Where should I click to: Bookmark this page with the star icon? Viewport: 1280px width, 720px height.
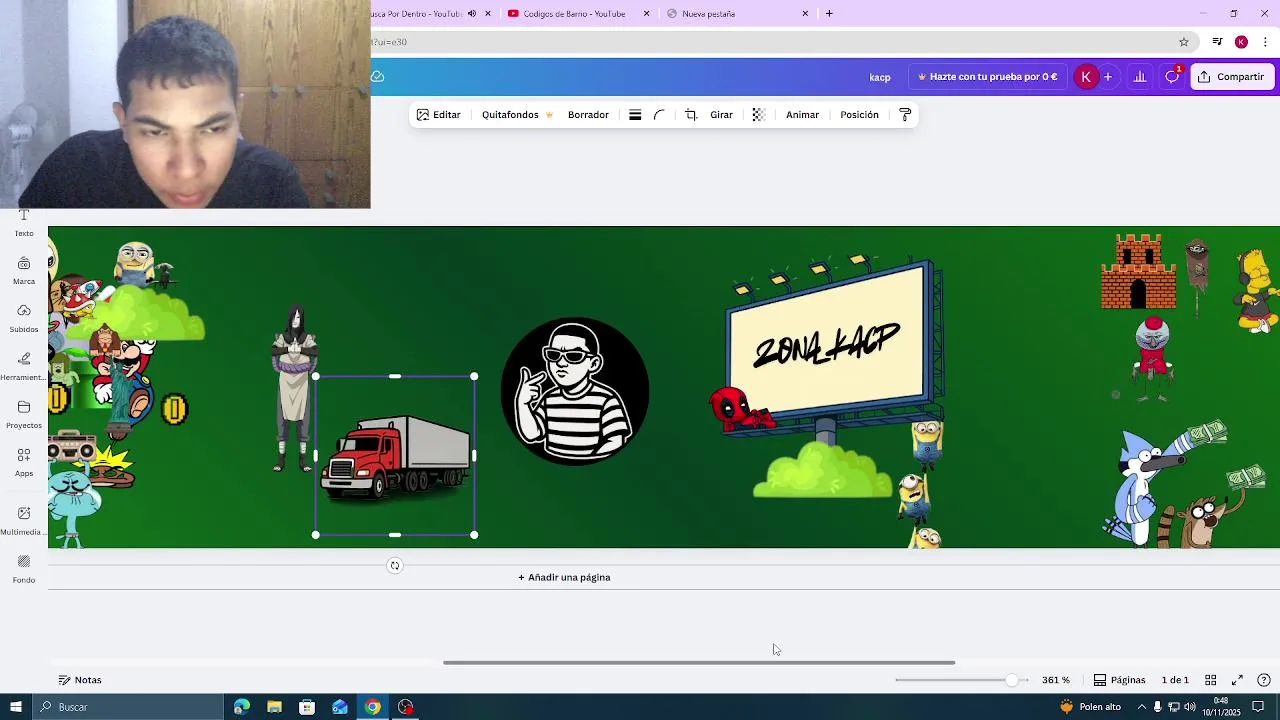click(1184, 42)
